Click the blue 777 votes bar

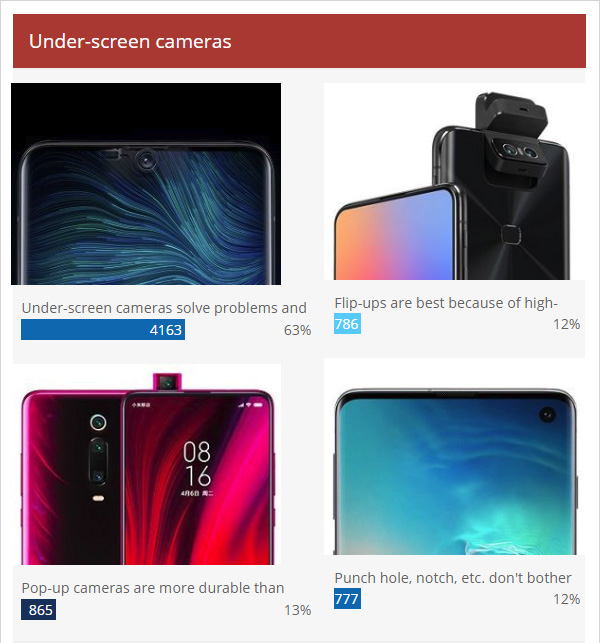pos(347,599)
